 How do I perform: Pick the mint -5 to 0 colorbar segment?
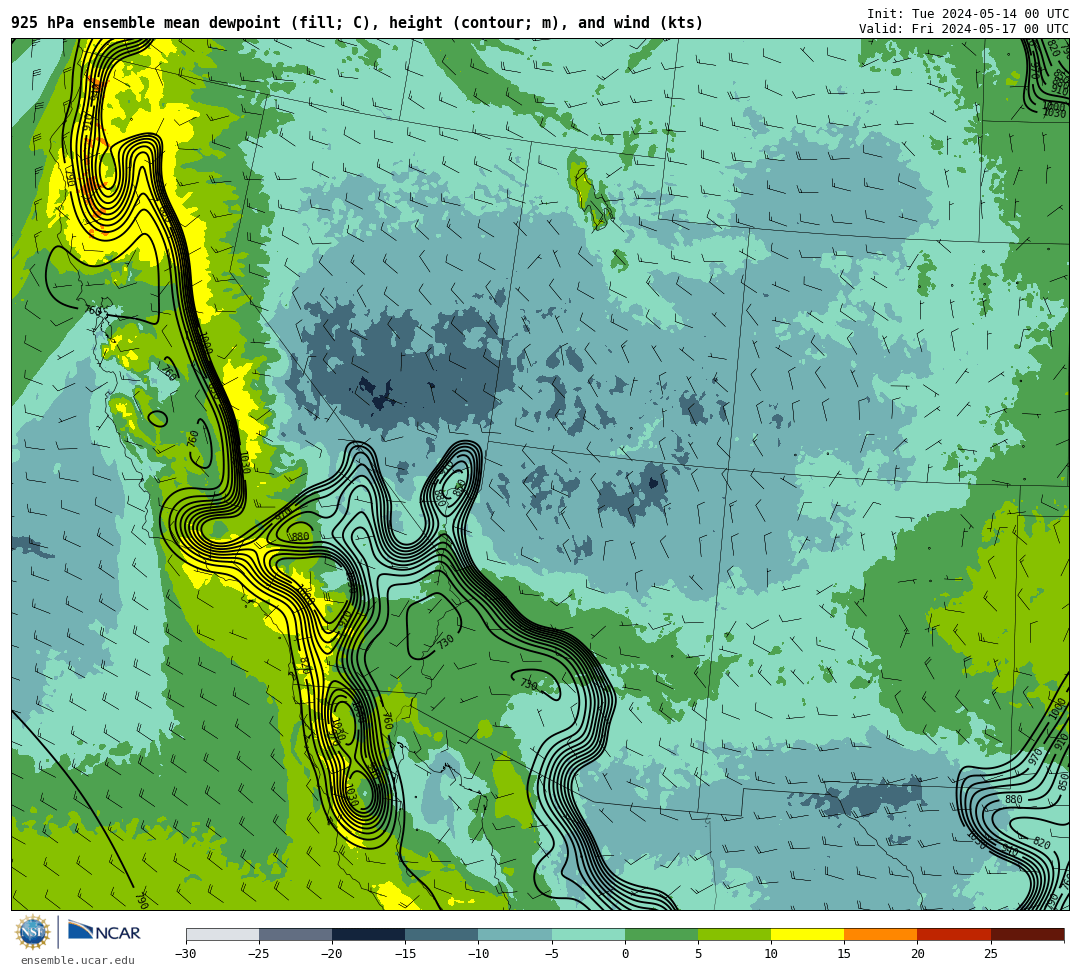tap(588, 934)
